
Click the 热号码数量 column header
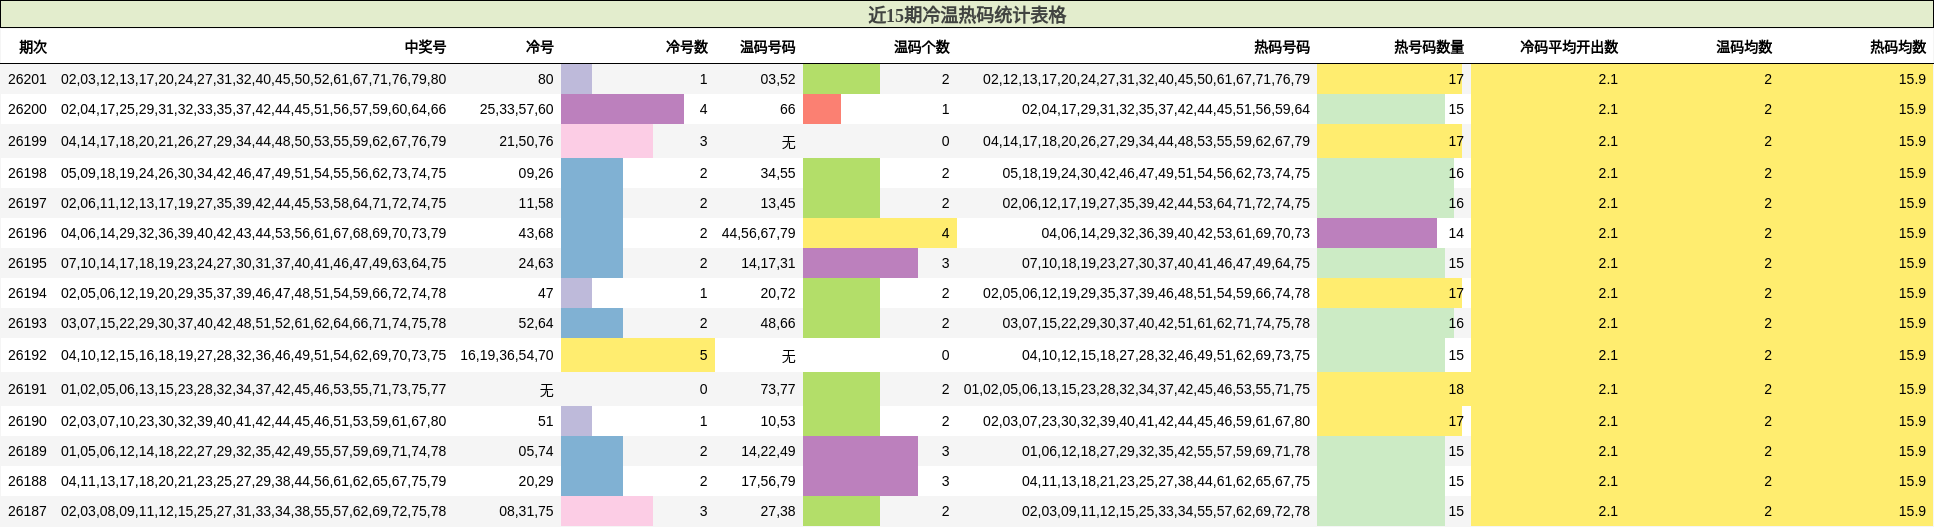pos(1429,47)
